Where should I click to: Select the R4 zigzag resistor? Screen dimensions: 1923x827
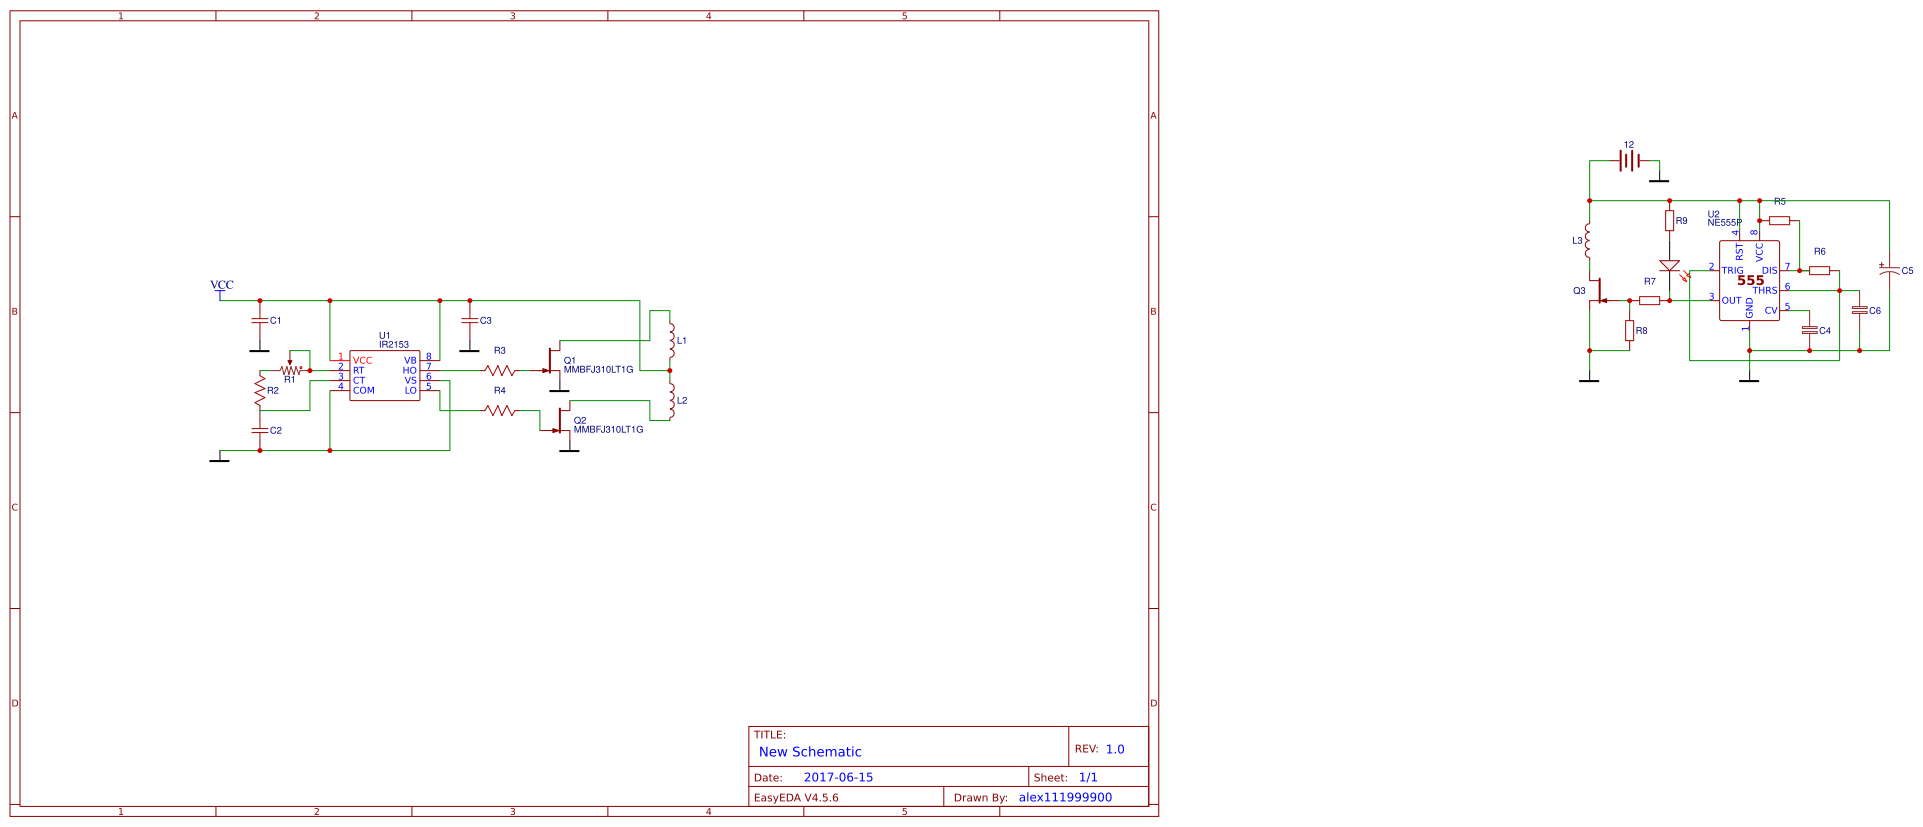coord(500,410)
